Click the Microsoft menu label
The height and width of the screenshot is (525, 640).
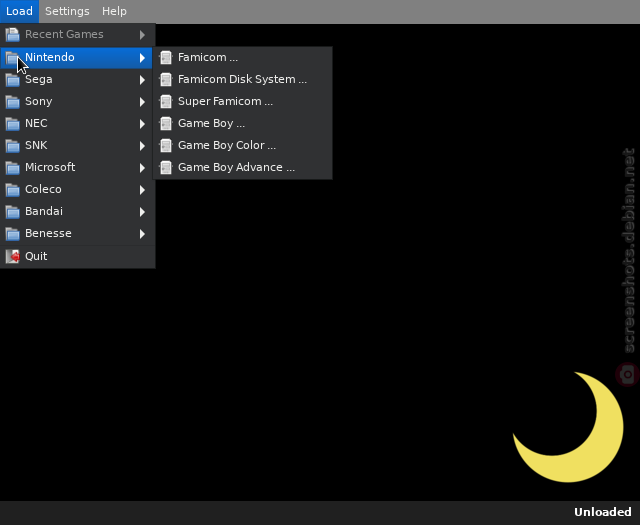[x=50, y=167]
